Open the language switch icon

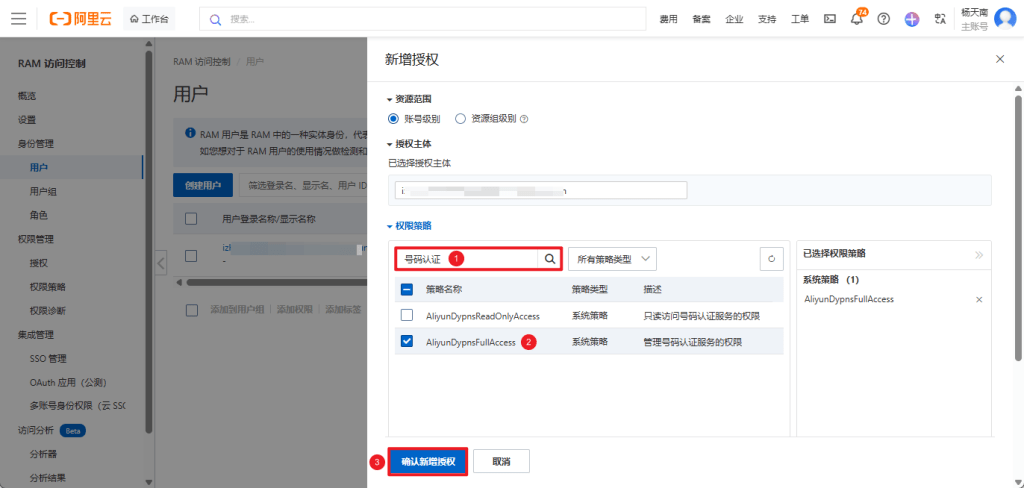click(x=940, y=19)
